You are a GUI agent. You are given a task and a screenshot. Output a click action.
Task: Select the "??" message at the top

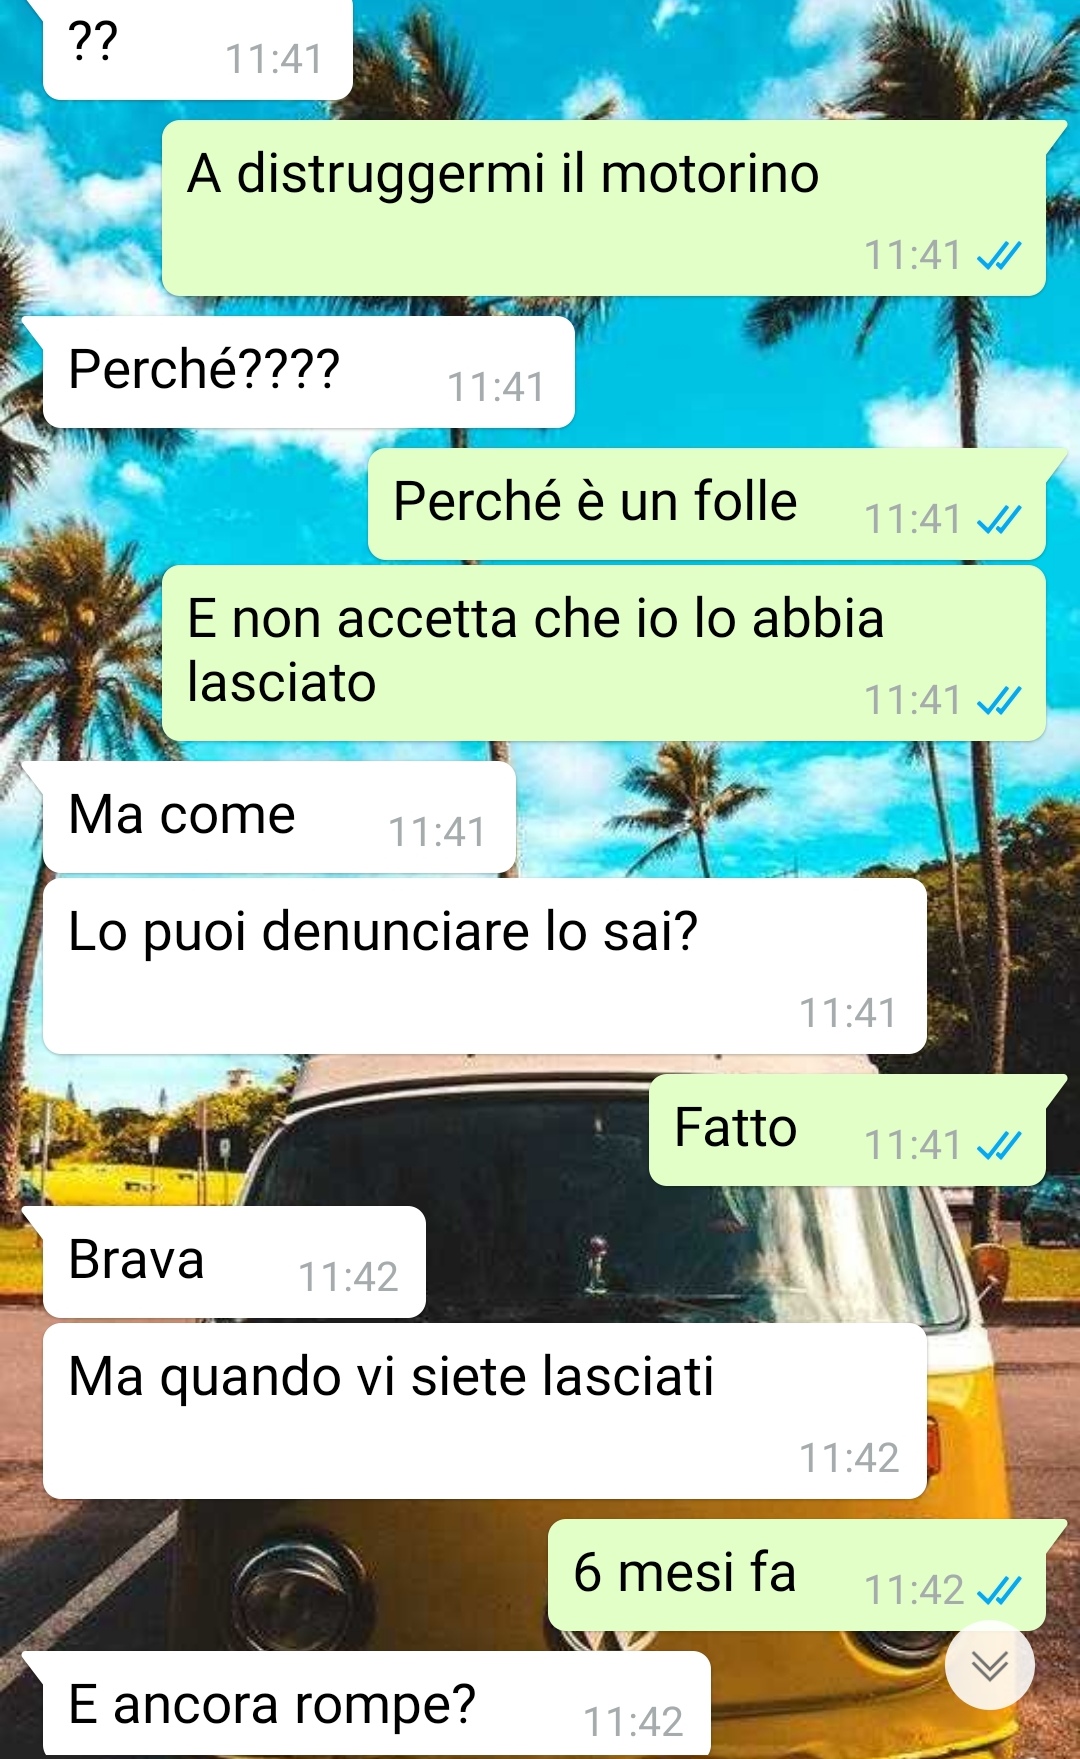pos(197,50)
